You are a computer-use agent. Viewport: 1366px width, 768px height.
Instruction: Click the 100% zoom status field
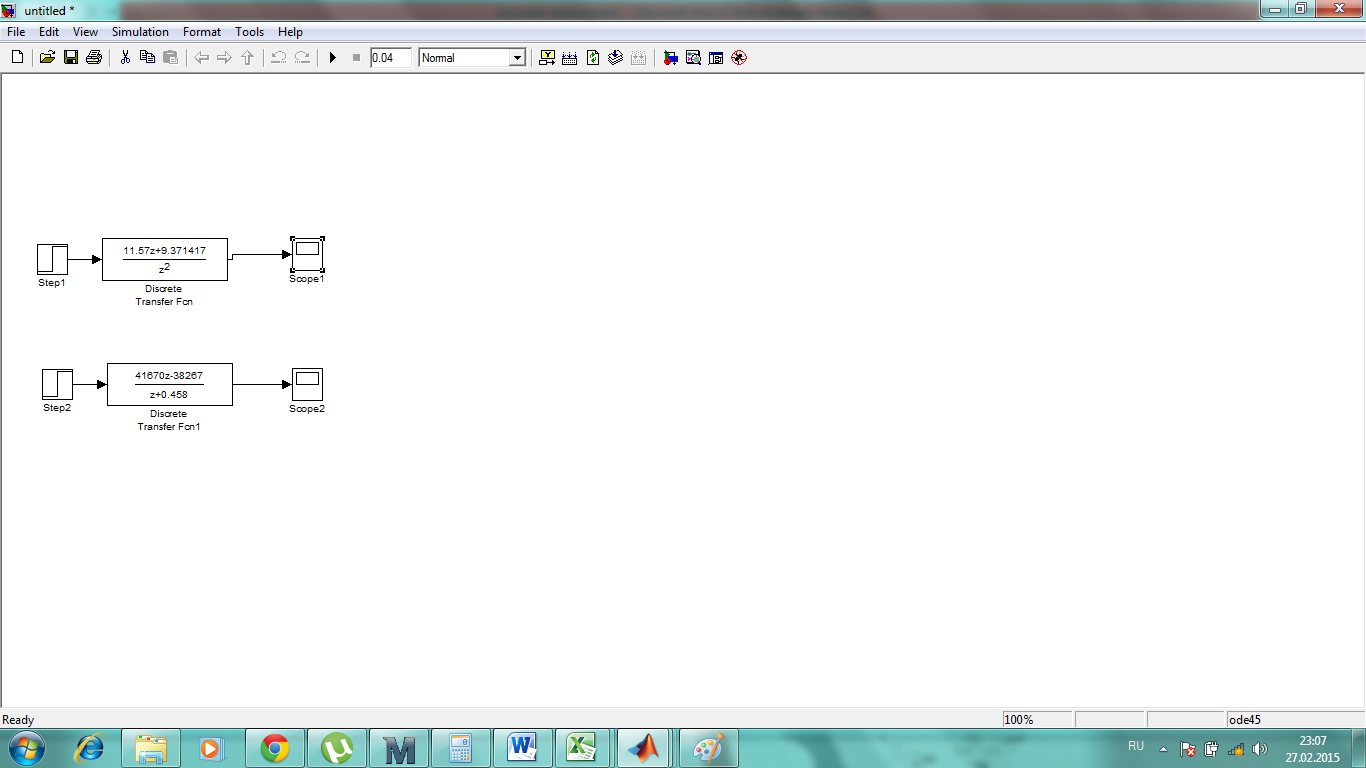click(x=1037, y=720)
